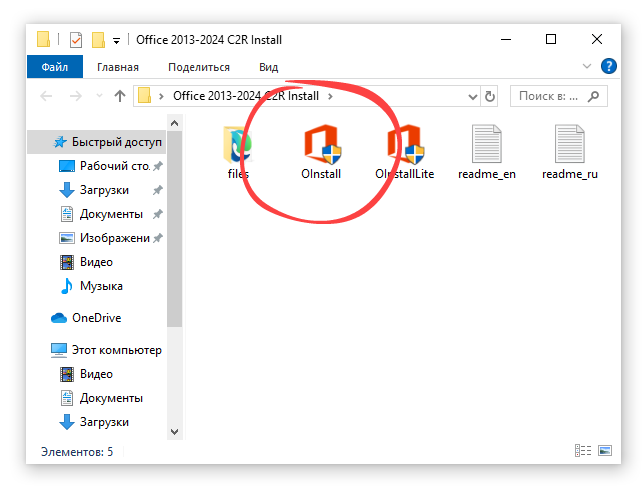Select Быстрый доступ in navigation pane

point(97,142)
